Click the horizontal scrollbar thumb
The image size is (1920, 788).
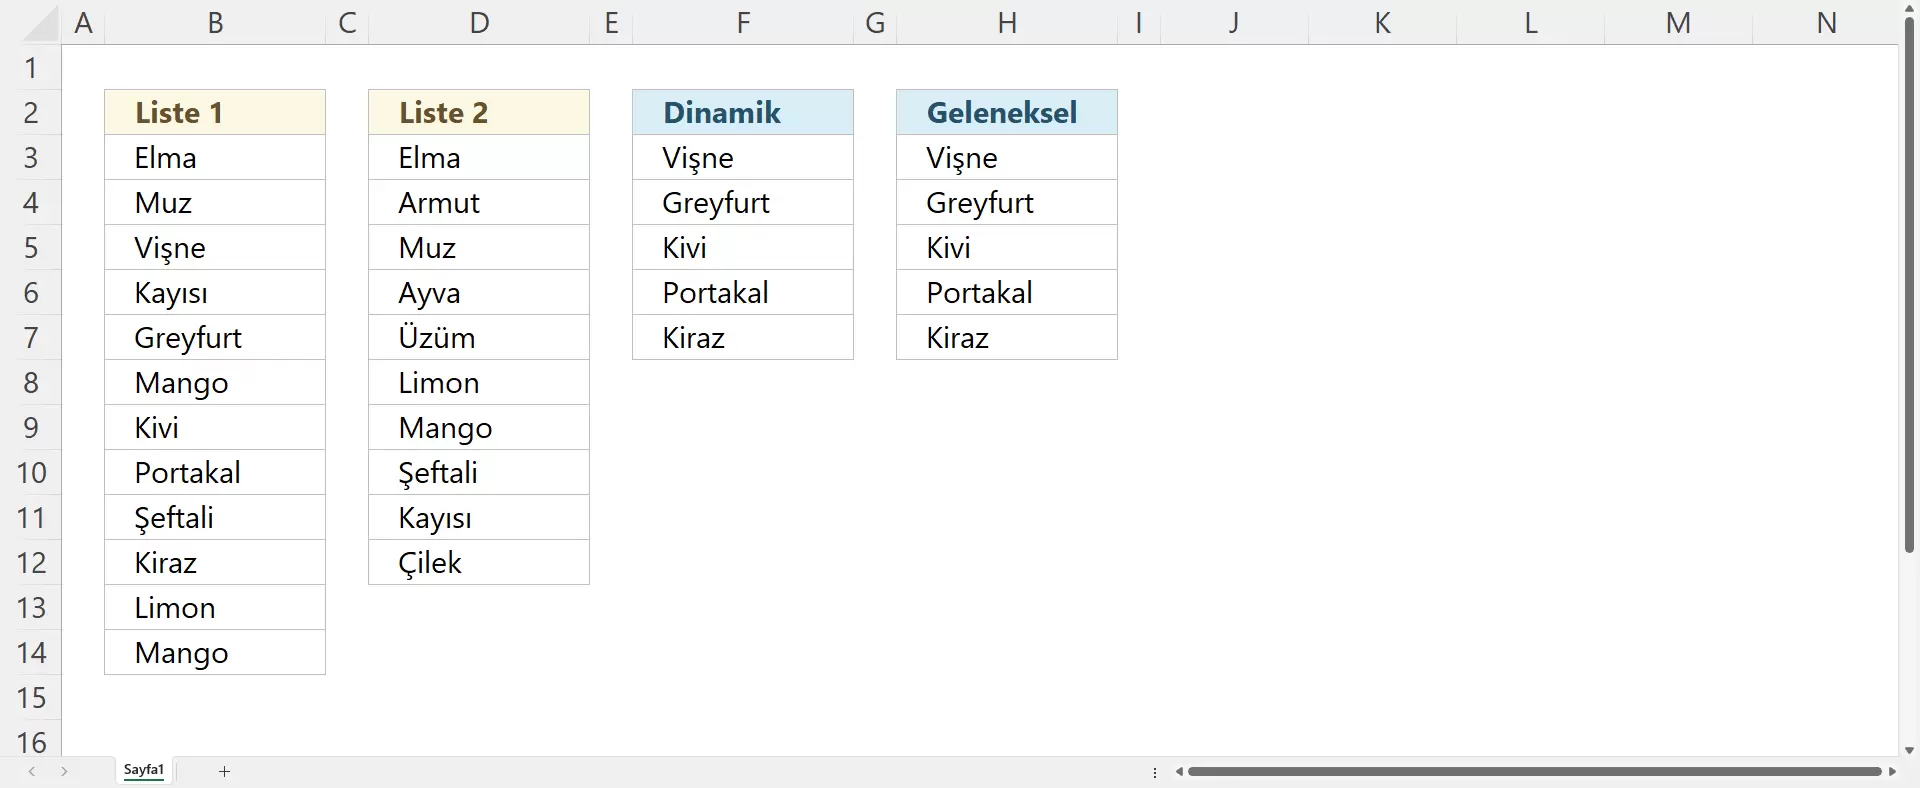(1534, 771)
